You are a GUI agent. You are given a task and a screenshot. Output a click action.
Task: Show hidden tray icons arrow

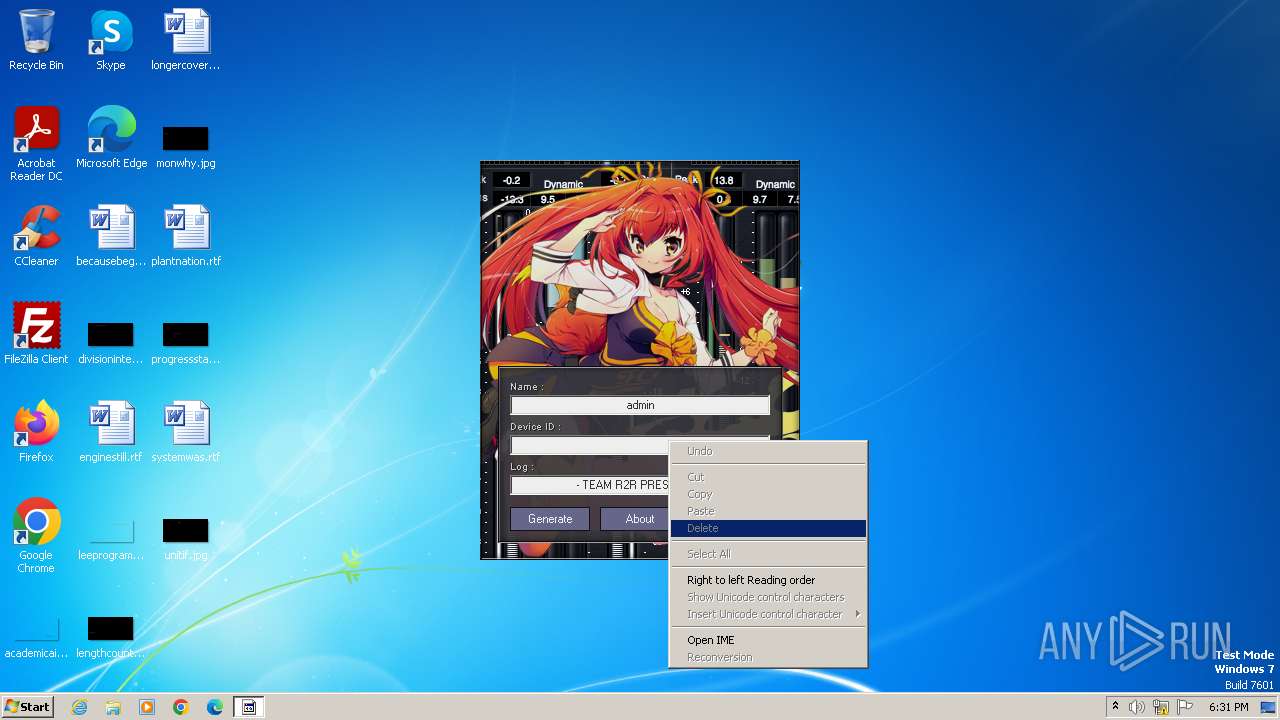(1115, 707)
